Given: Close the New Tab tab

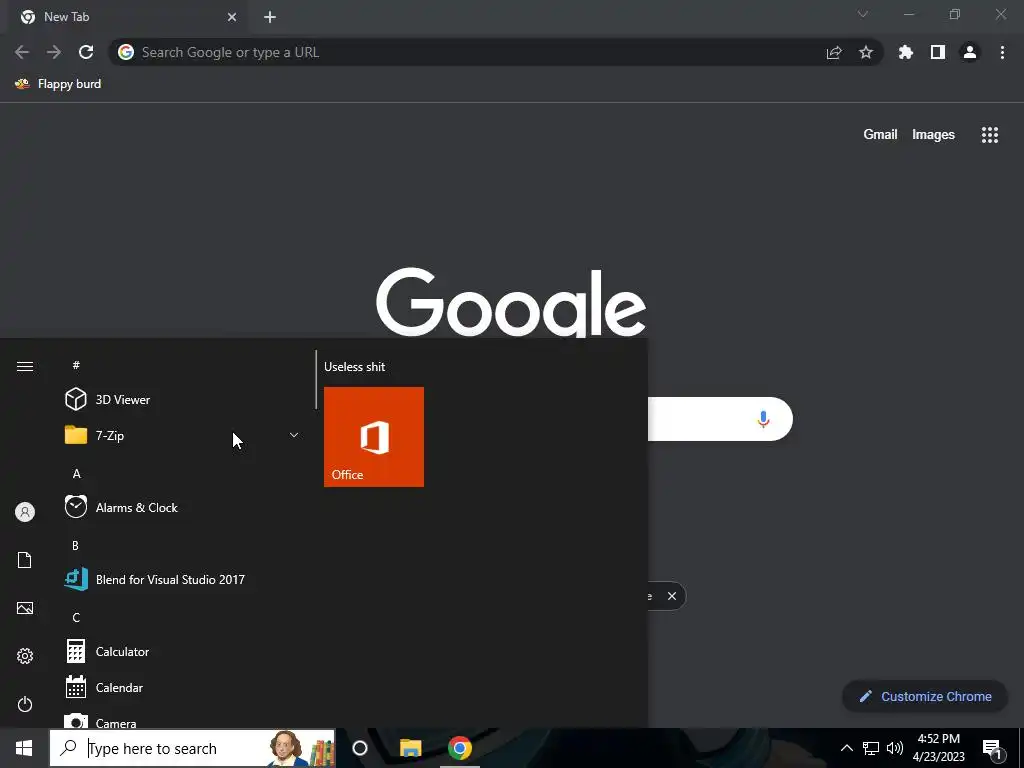Looking at the screenshot, I should point(232,17).
